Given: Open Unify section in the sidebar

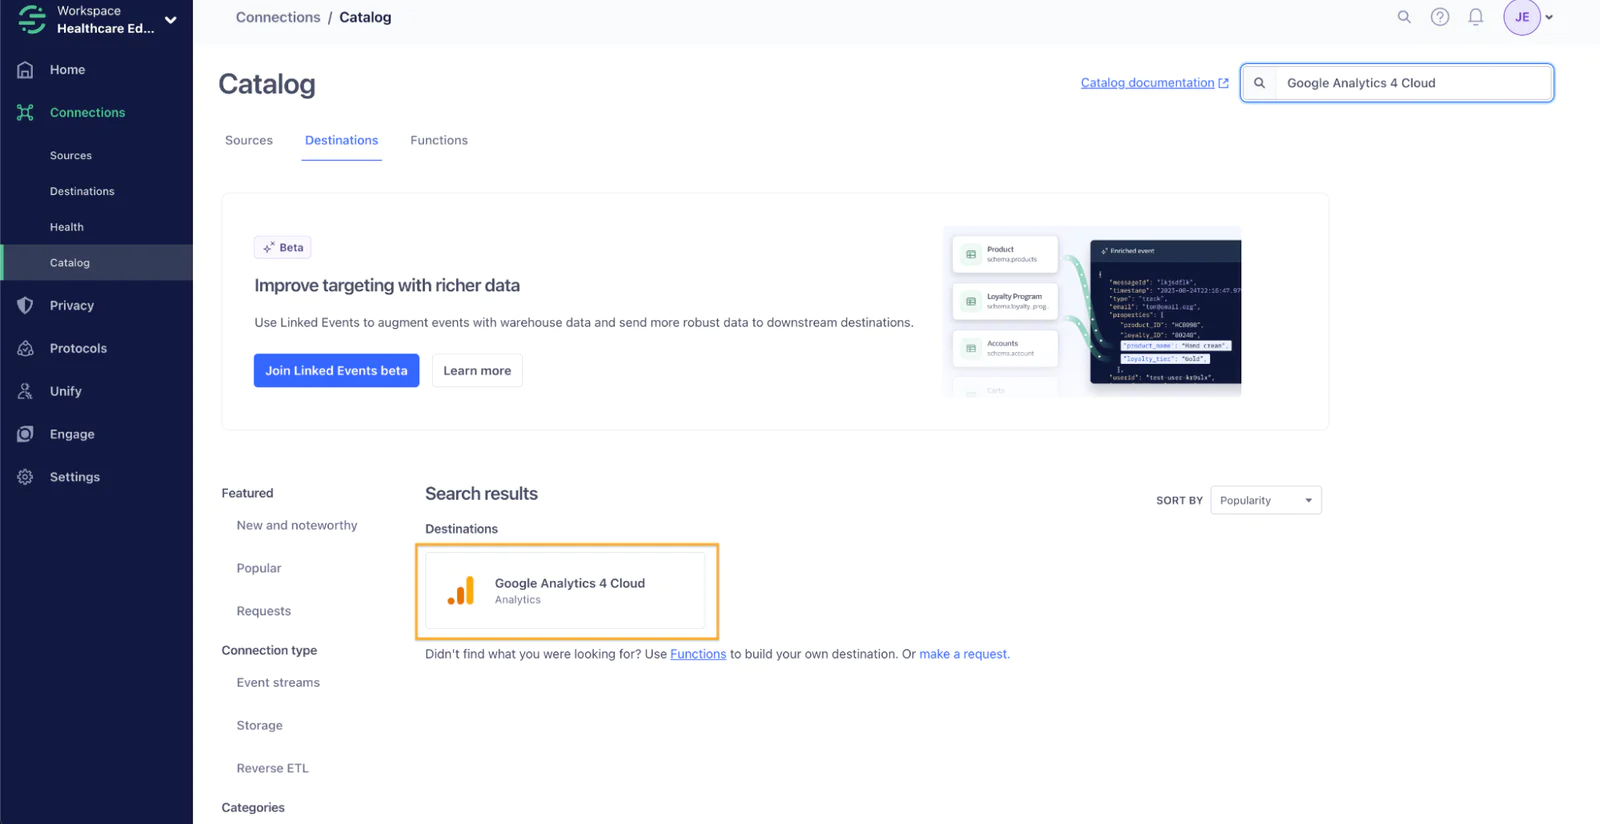Looking at the screenshot, I should point(66,391).
